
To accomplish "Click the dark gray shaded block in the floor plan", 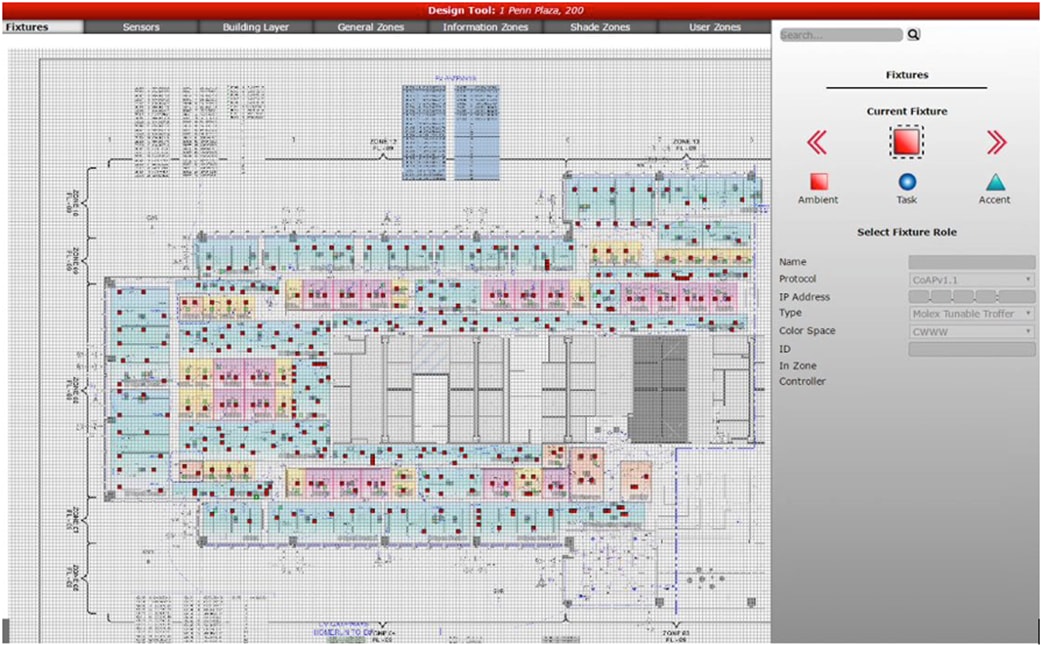I will pos(658,389).
